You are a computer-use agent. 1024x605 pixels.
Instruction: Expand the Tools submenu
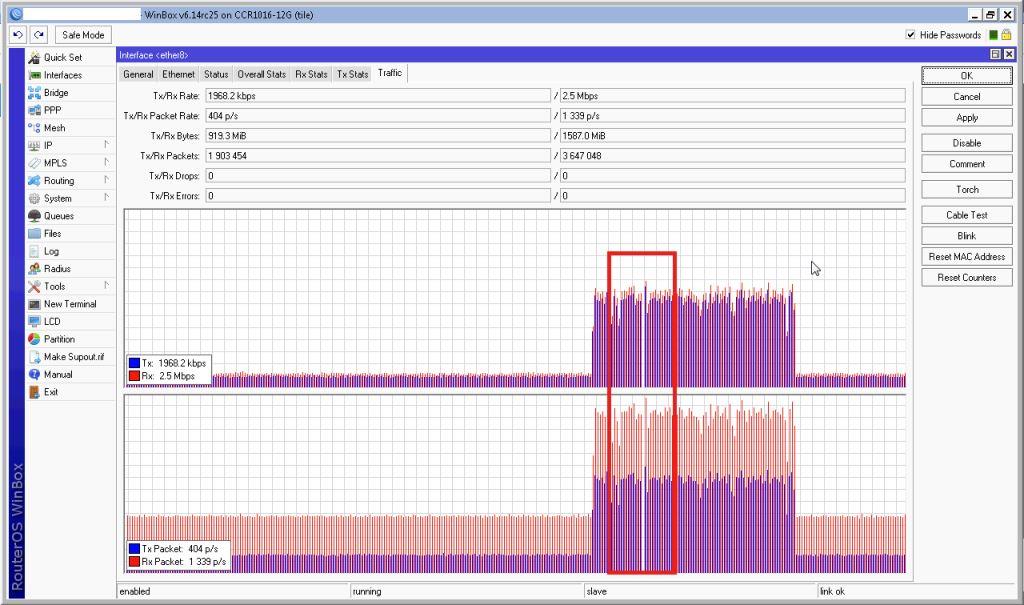106,286
